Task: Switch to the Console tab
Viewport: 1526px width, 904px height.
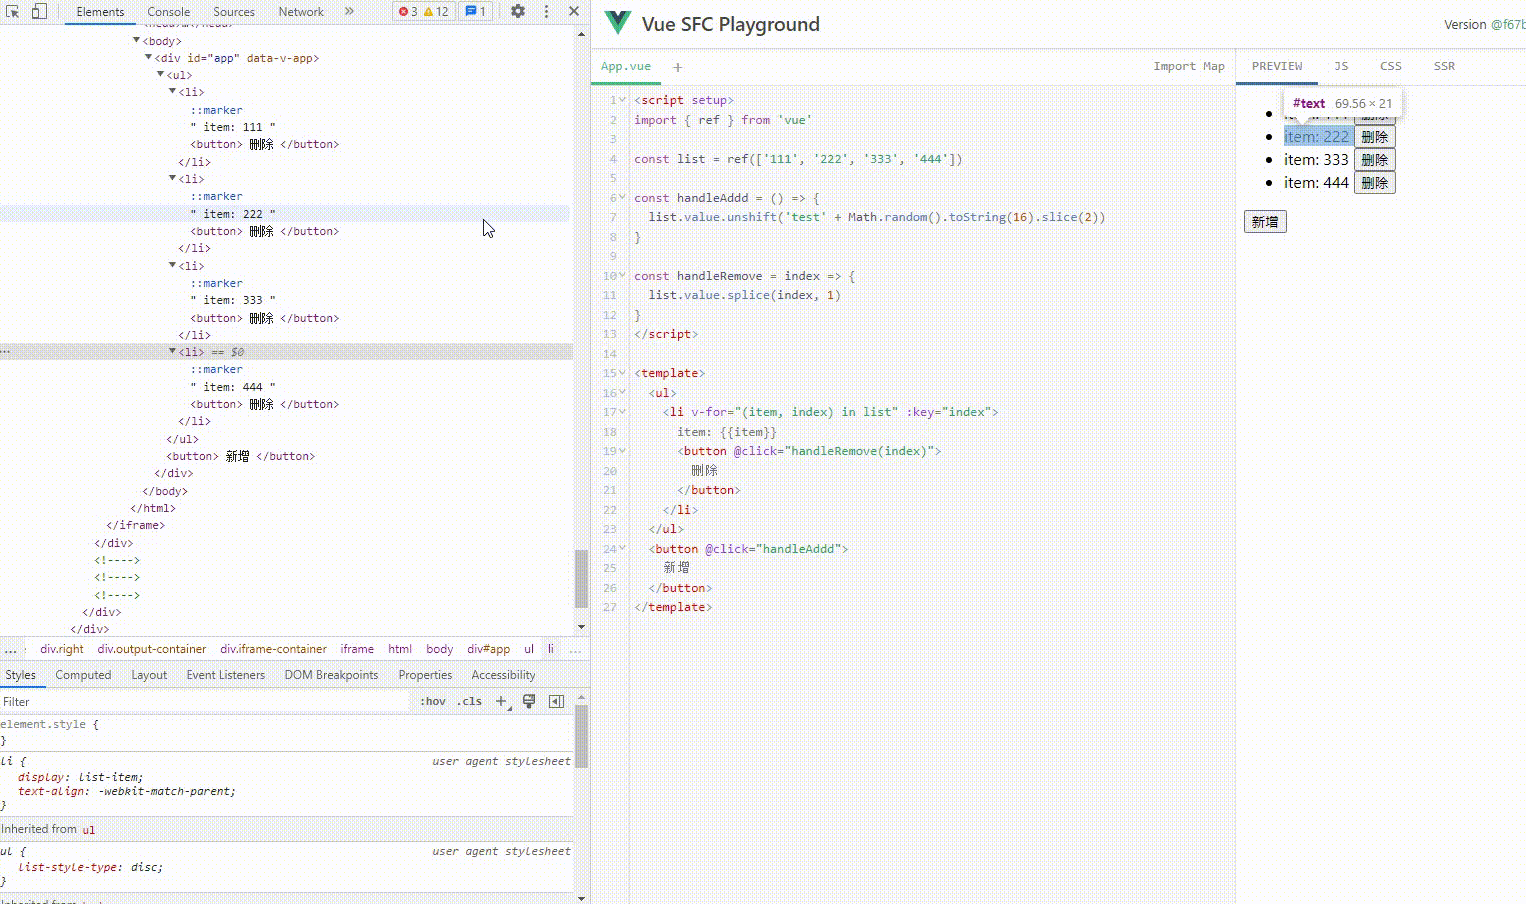Action: click(x=168, y=12)
